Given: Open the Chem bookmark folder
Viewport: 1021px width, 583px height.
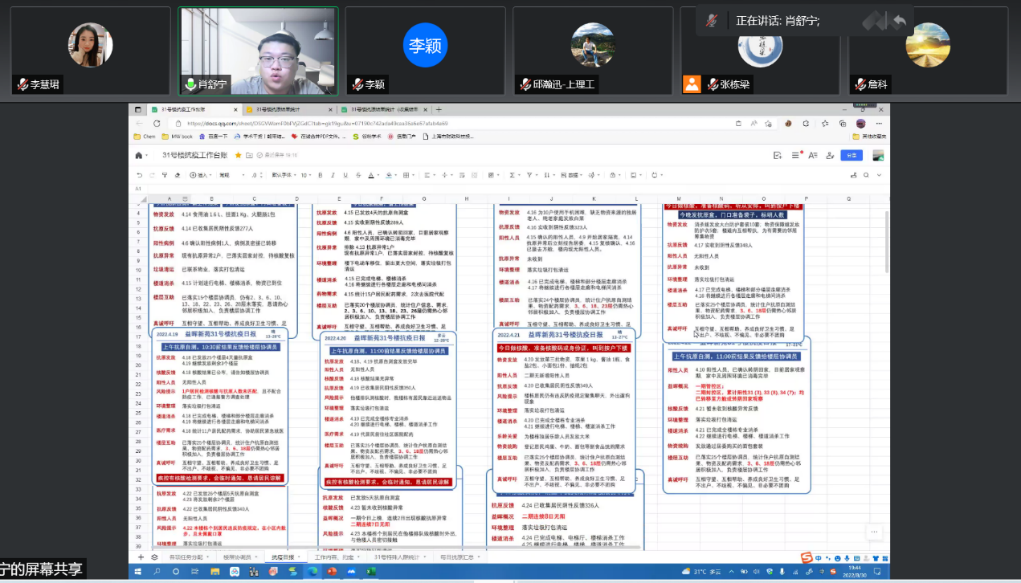Looking at the screenshot, I should (145, 137).
